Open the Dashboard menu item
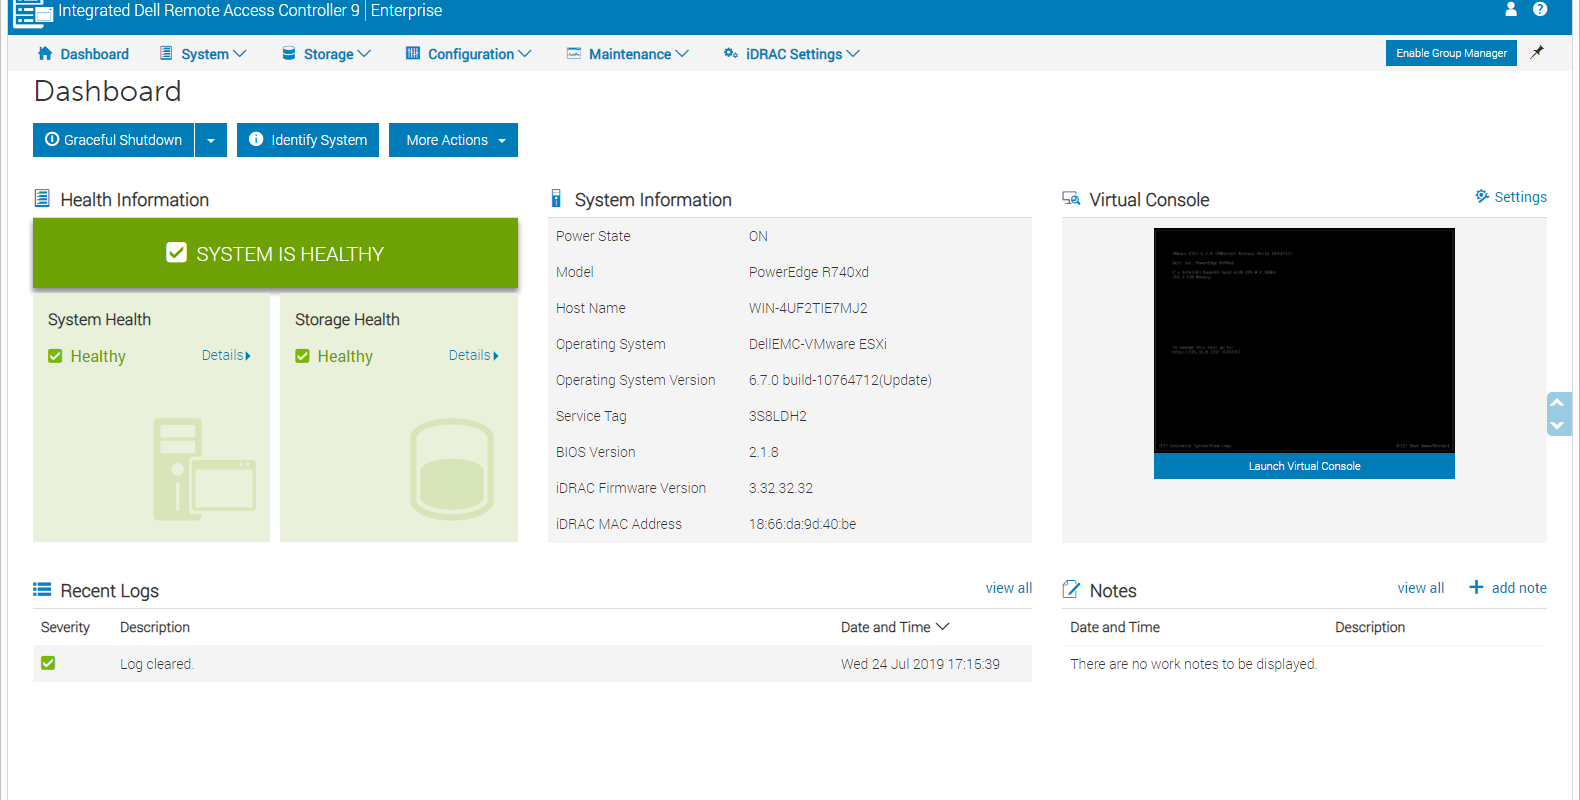Viewport: 1580px width, 800px height. click(84, 54)
